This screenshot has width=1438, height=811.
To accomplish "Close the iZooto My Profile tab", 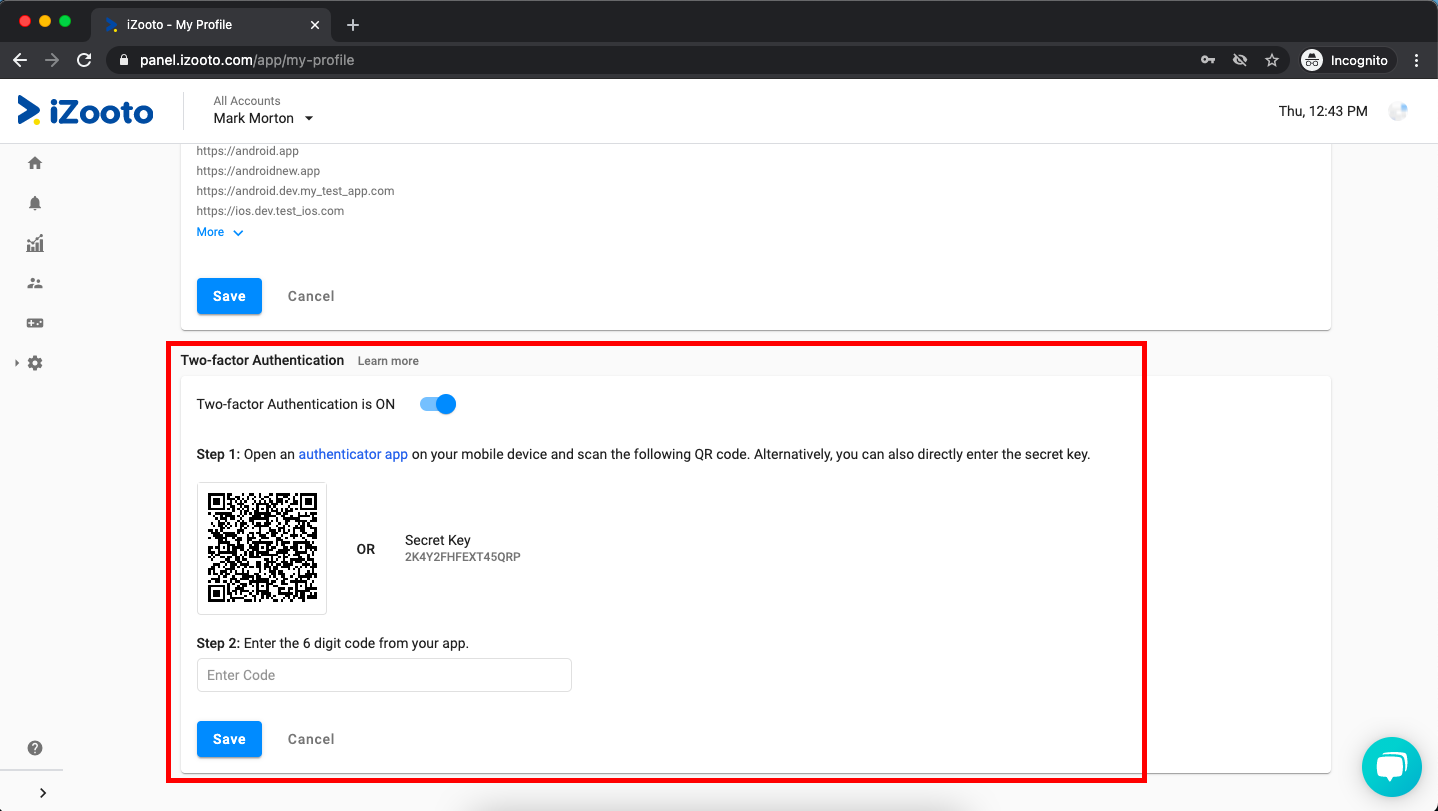I will [x=316, y=25].
